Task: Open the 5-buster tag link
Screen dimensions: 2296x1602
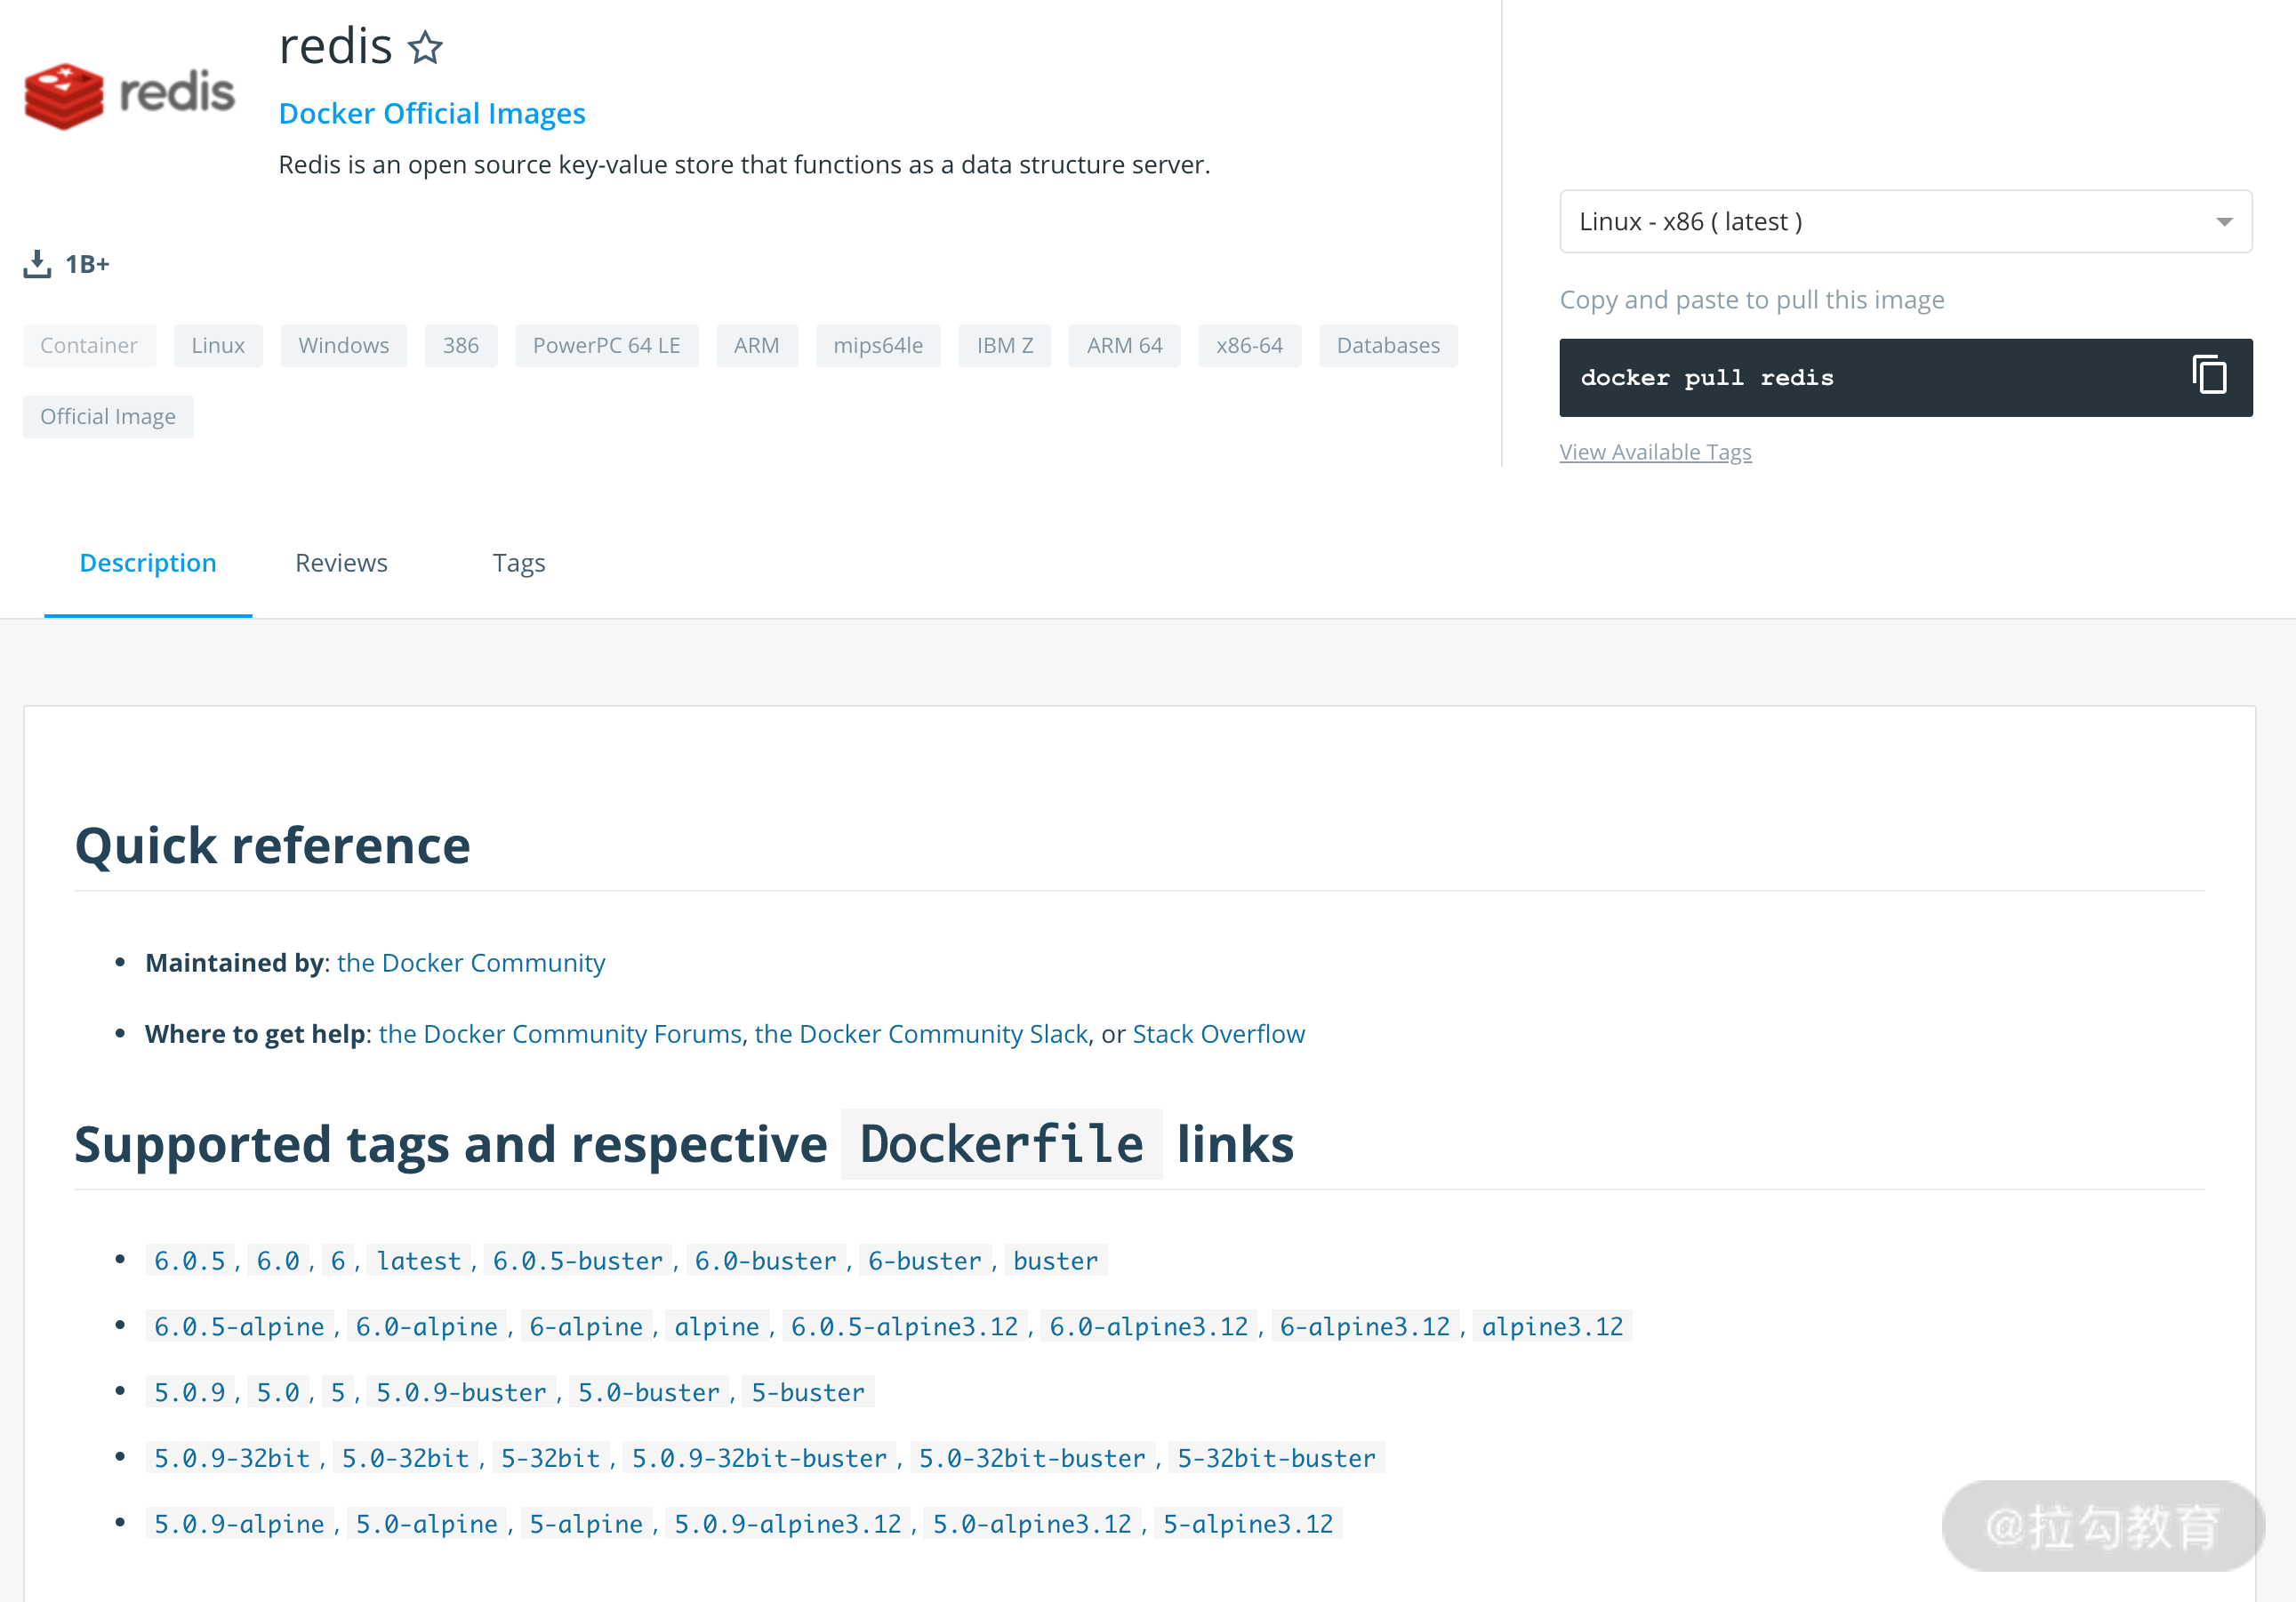Action: (808, 1392)
